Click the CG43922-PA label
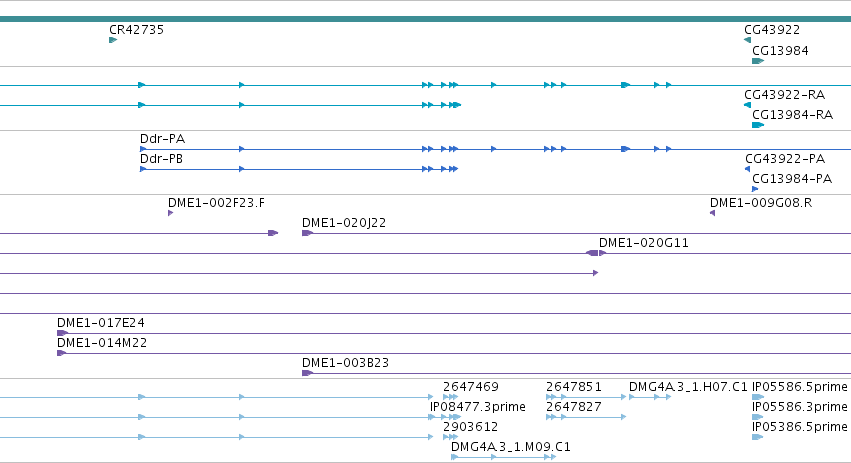 [x=785, y=158]
